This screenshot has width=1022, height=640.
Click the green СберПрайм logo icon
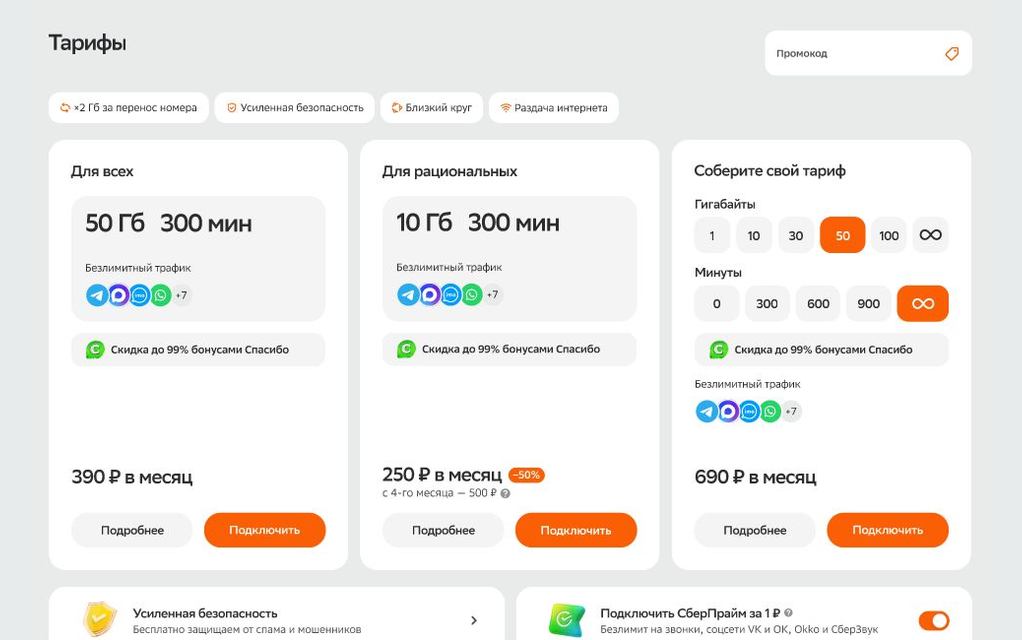click(x=566, y=620)
